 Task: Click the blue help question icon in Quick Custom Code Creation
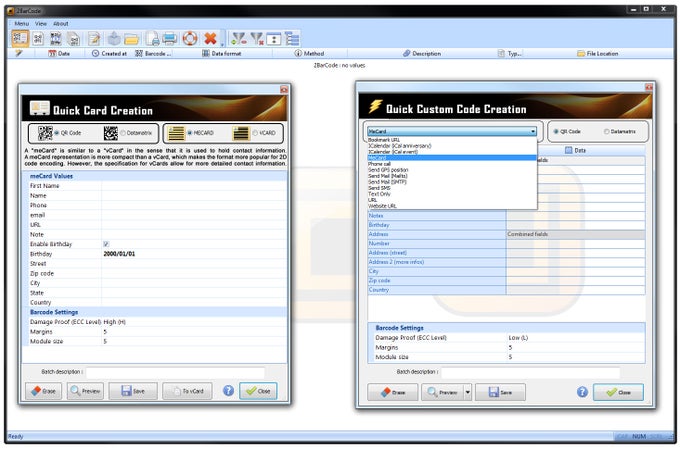point(582,392)
